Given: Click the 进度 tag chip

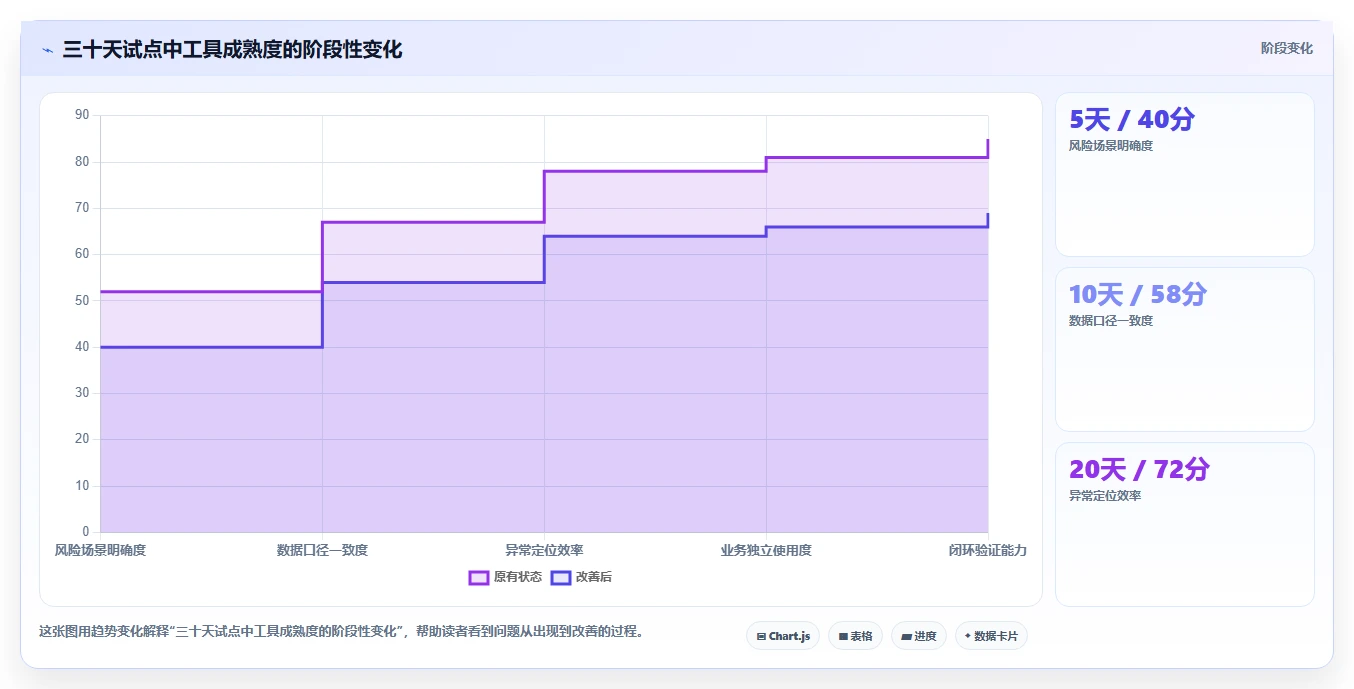Looking at the screenshot, I should [918, 636].
